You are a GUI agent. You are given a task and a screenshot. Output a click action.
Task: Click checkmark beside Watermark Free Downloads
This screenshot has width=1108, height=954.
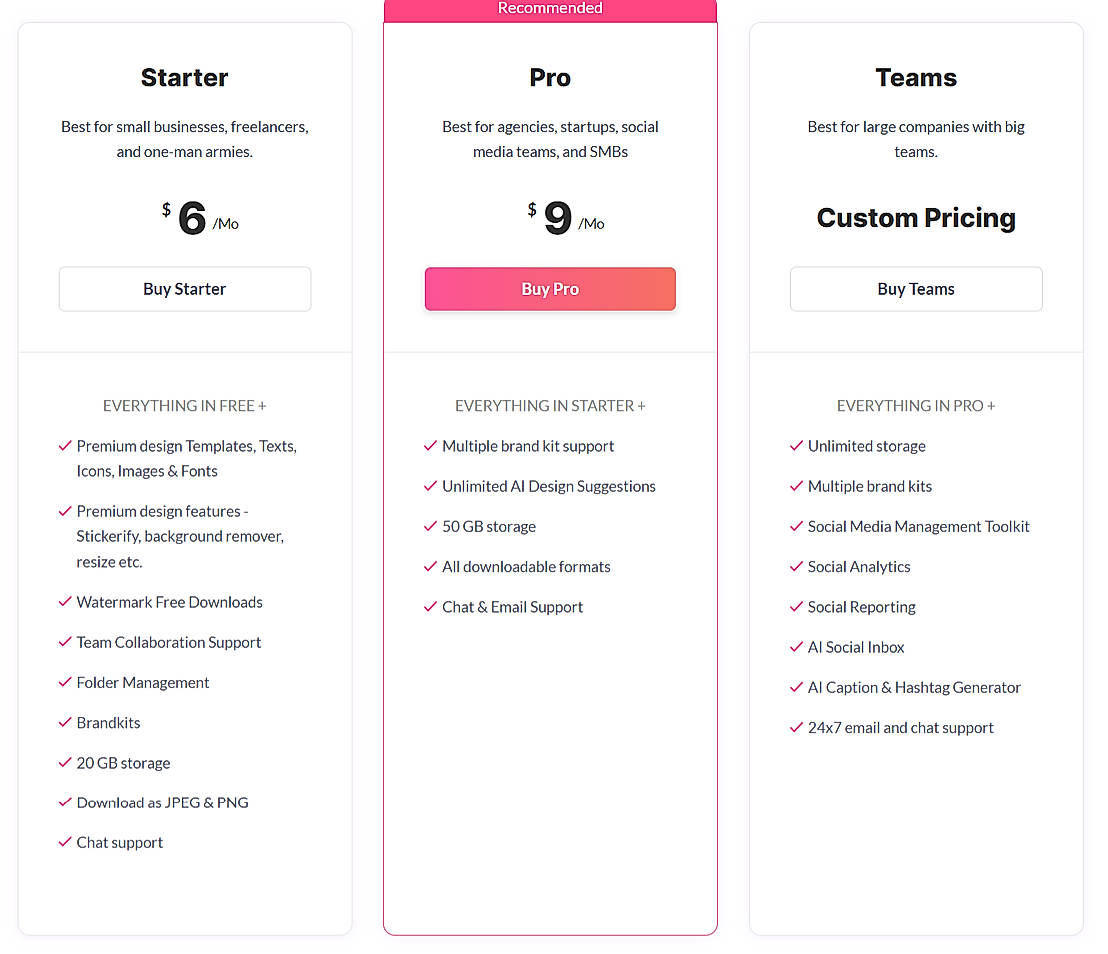[65, 602]
